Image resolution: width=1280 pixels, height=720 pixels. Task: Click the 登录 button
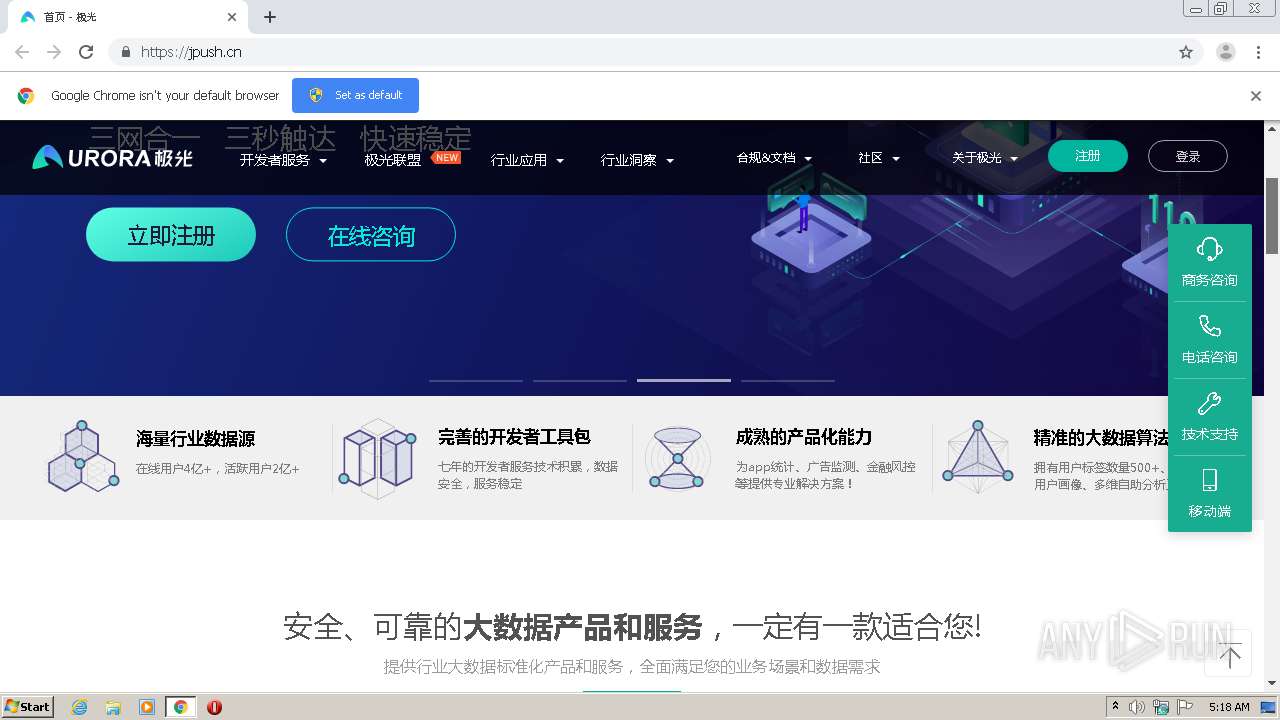[1188, 156]
